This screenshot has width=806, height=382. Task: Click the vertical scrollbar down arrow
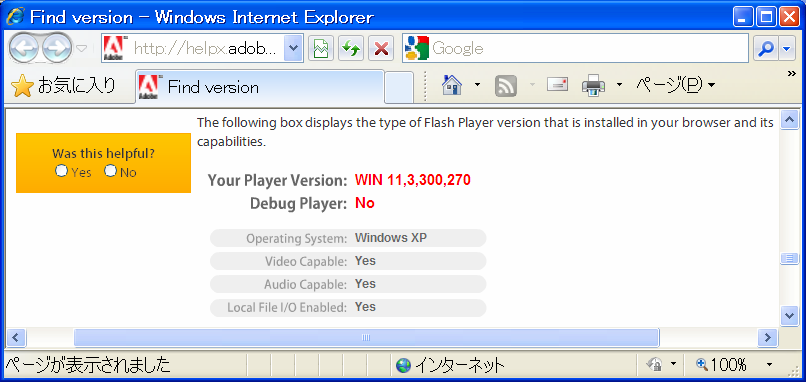point(789,315)
